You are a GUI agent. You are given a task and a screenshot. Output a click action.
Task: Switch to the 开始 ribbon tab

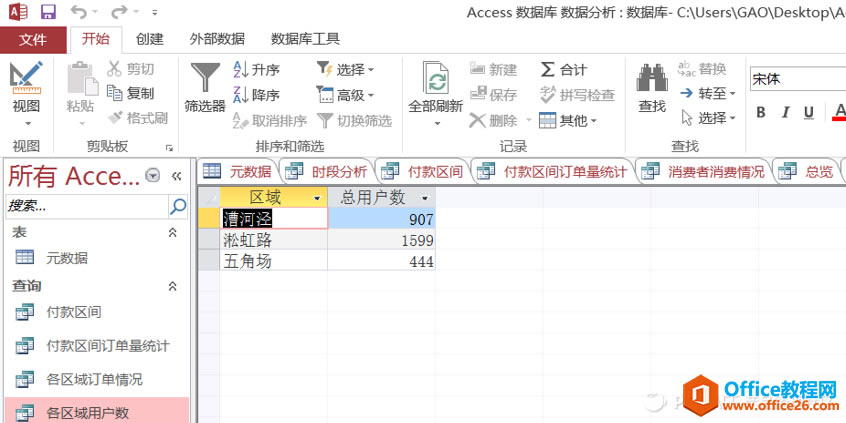[96, 39]
